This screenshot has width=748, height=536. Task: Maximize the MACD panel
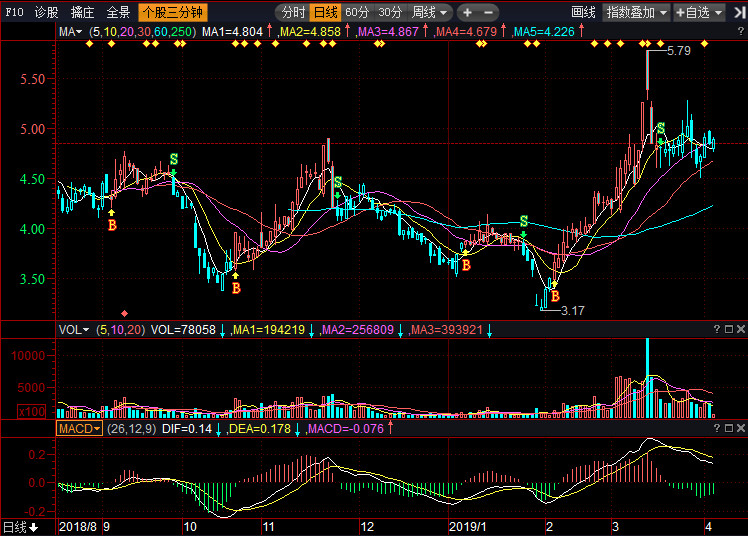click(x=728, y=428)
